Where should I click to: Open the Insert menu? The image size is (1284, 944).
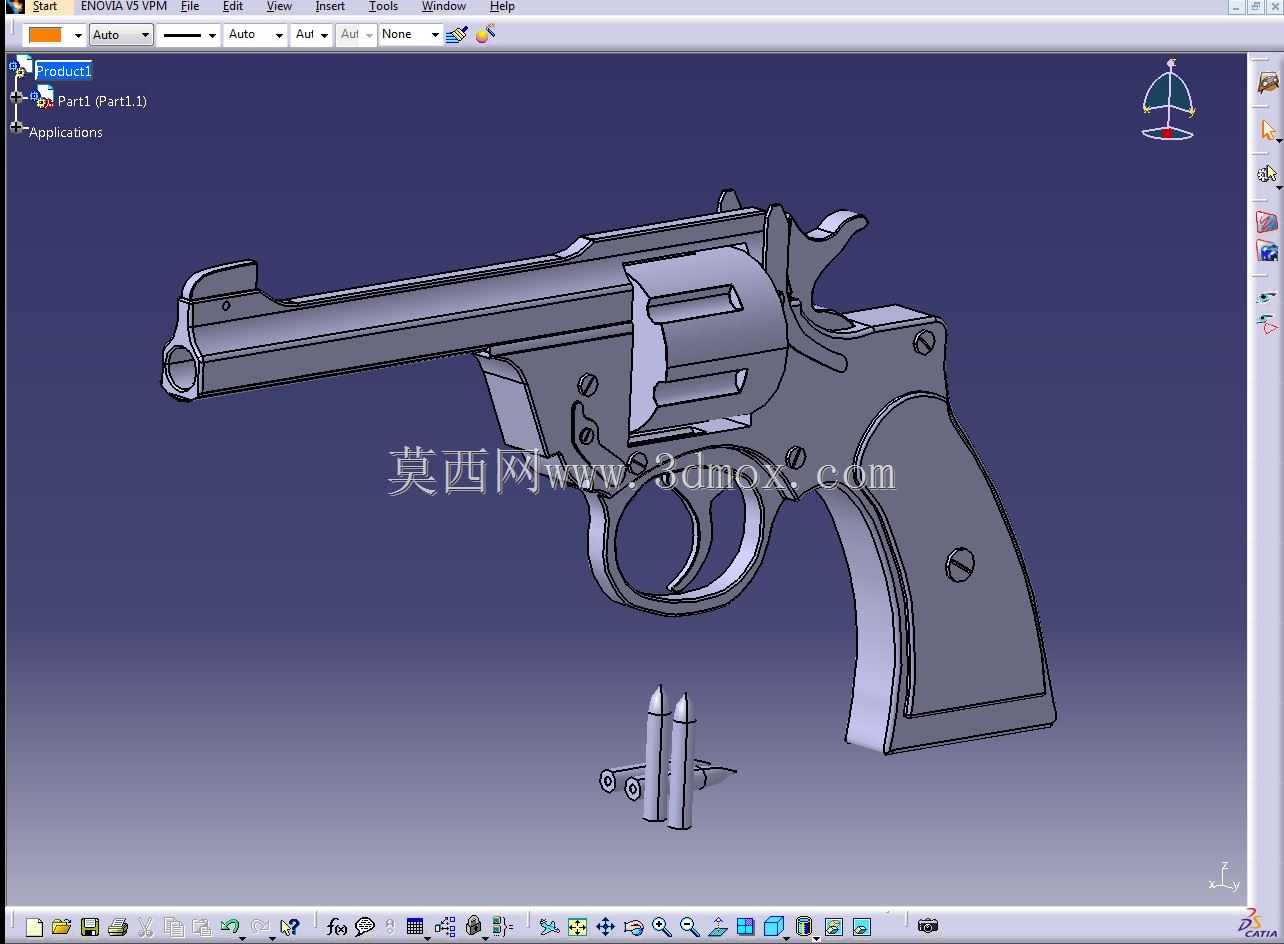click(330, 6)
